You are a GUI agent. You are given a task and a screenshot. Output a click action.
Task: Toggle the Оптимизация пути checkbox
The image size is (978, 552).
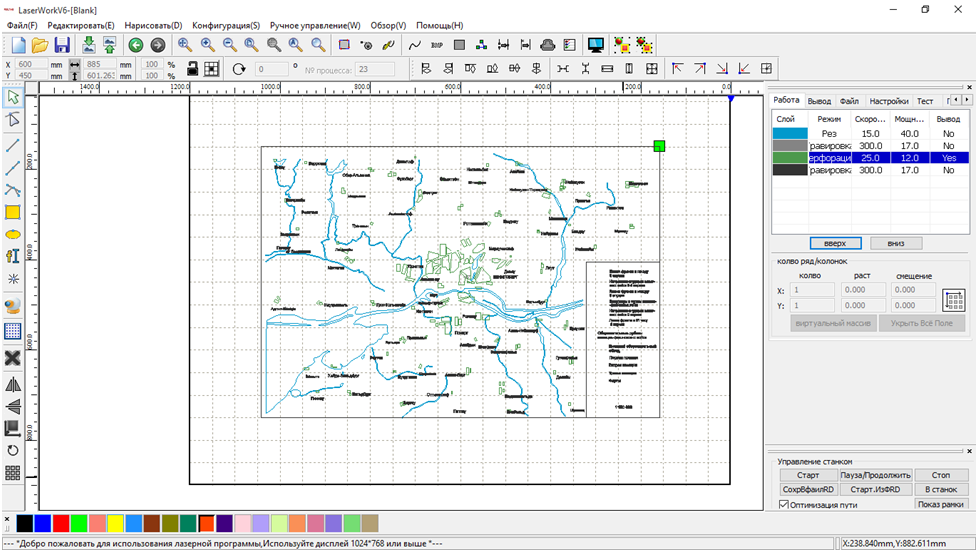[x=784, y=505]
